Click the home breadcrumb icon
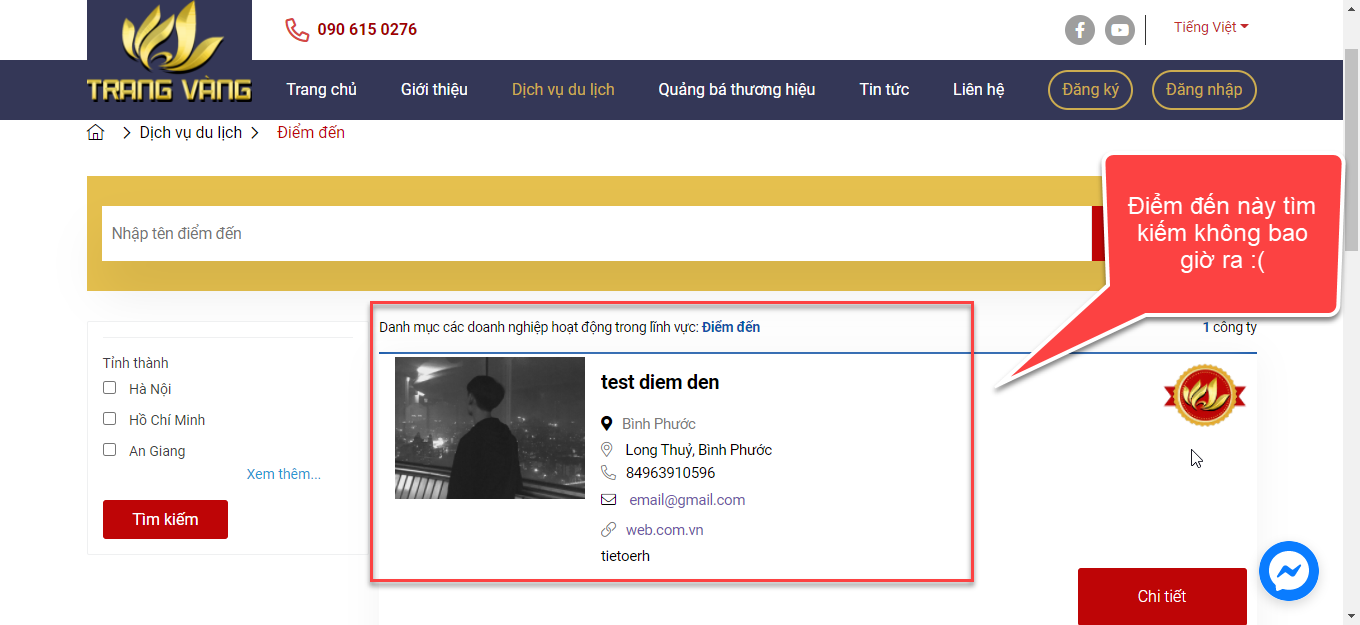 [x=96, y=133]
